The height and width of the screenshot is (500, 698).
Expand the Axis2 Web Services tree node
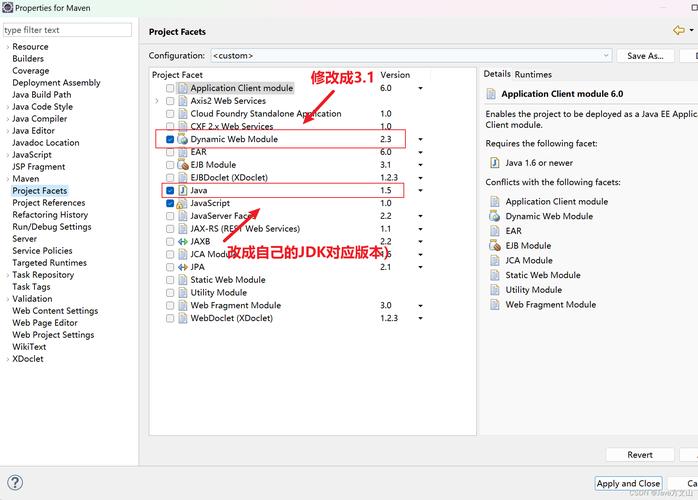tap(157, 101)
